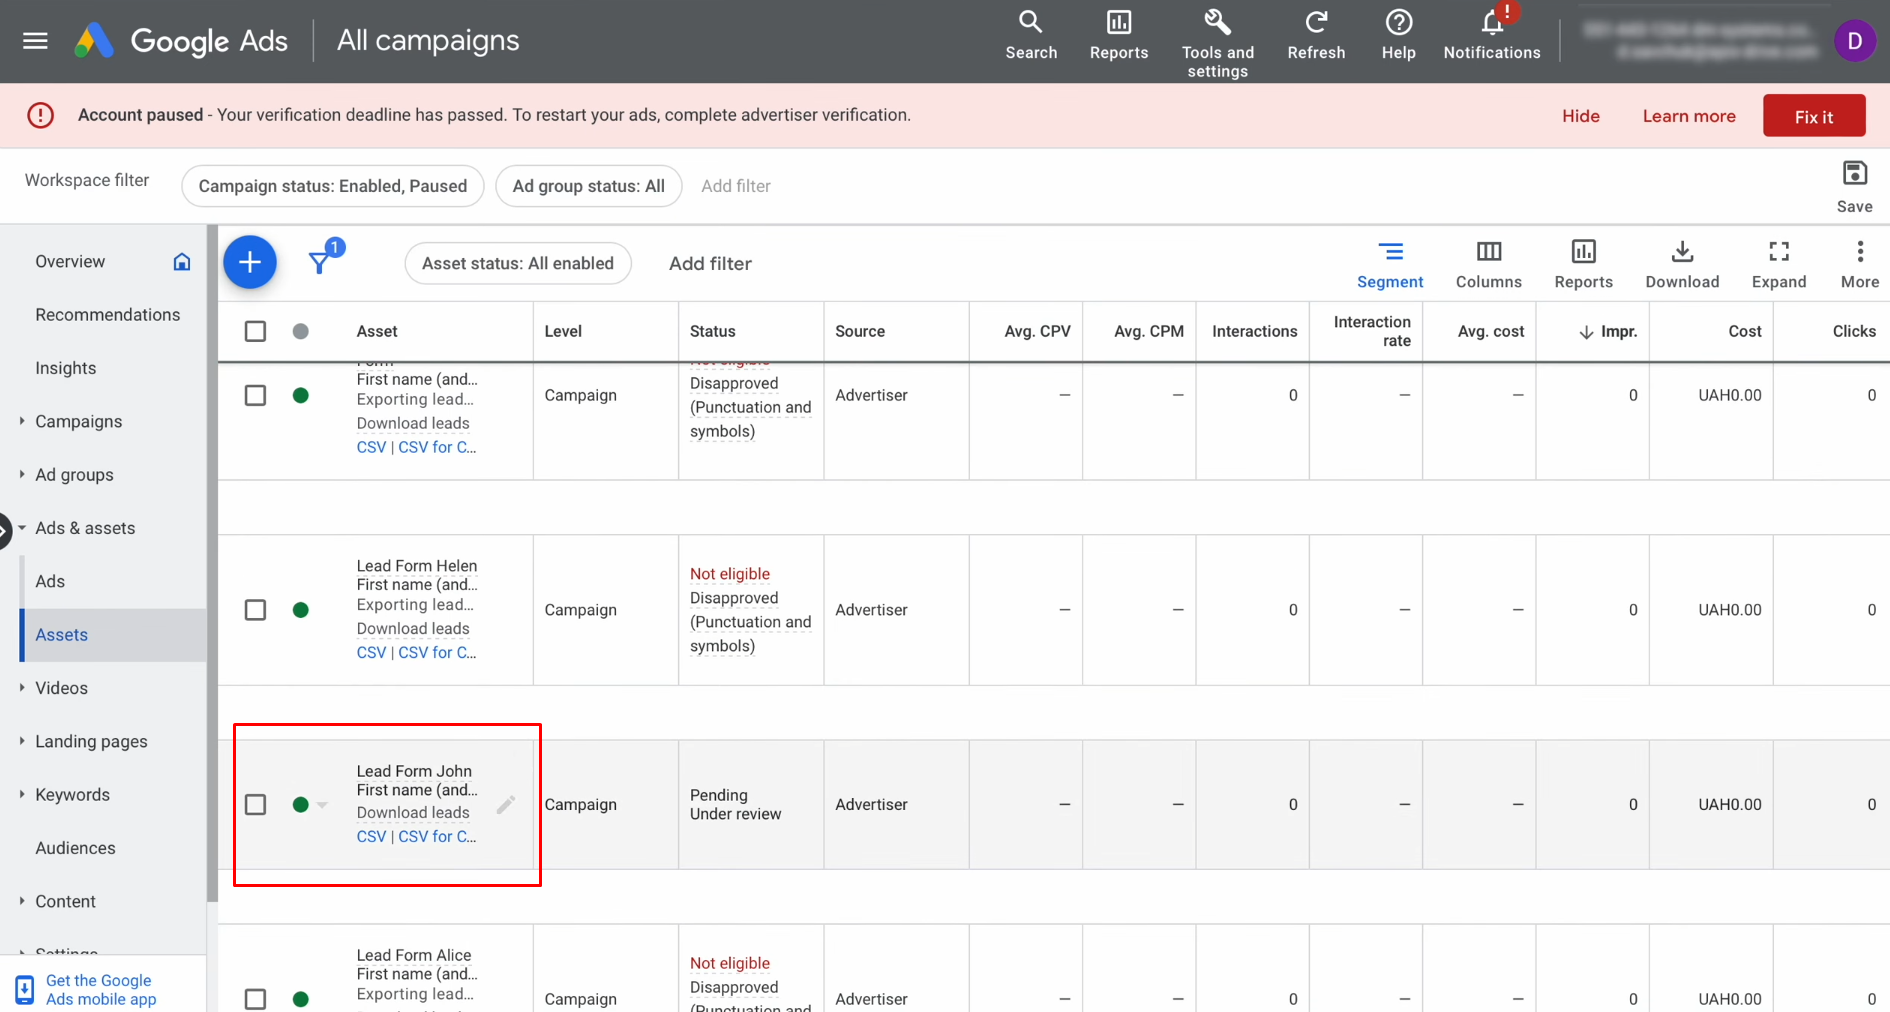The height and width of the screenshot is (1012, 1890).
Task: Sort by the Asset column header
Action: click(377, 331)
